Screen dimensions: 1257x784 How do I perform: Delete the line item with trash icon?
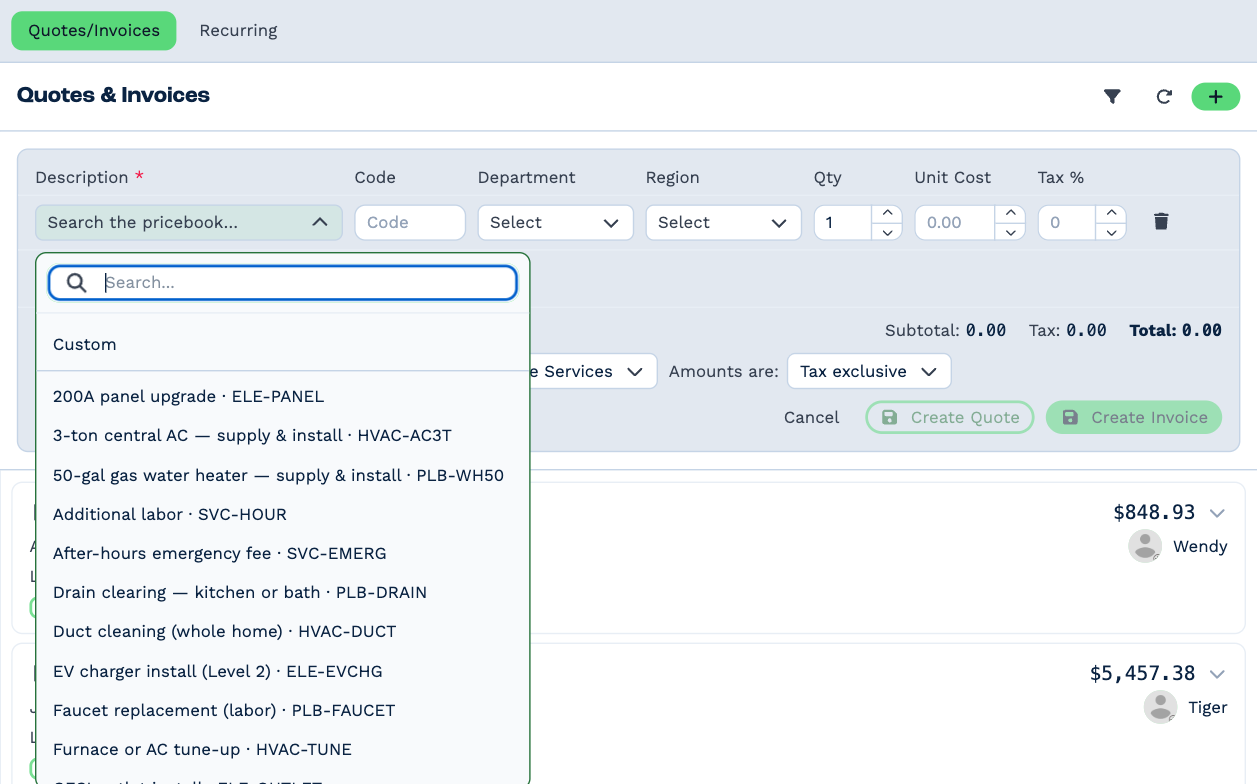coord(1161,222)
